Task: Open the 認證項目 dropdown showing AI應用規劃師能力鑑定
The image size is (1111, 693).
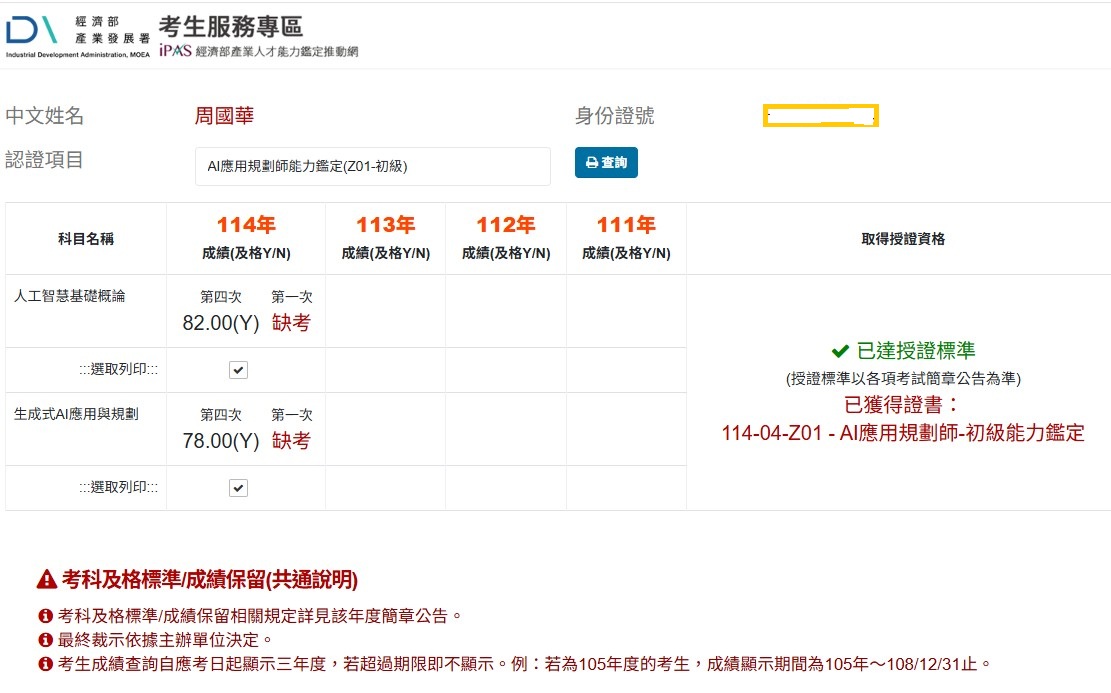Action: [x=372, y=166]
